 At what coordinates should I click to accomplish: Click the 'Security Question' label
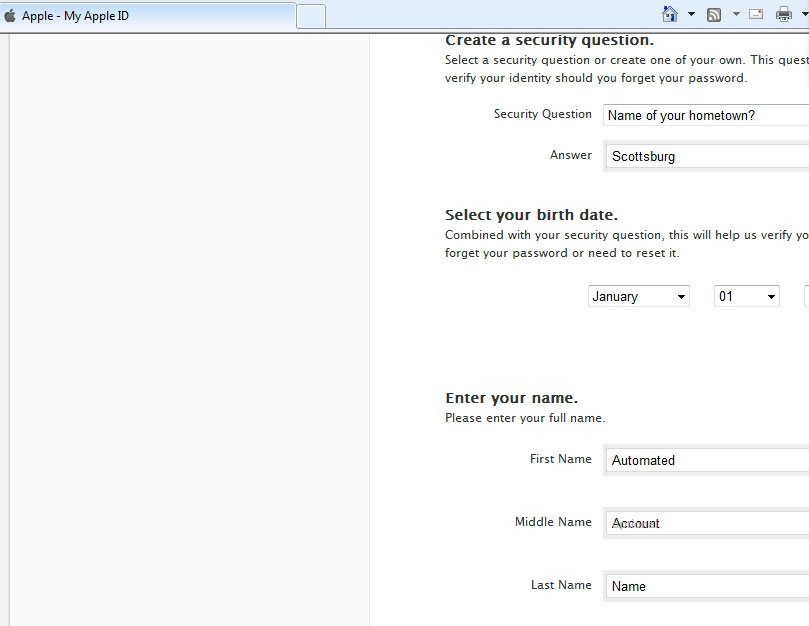[x=543, y=114]
